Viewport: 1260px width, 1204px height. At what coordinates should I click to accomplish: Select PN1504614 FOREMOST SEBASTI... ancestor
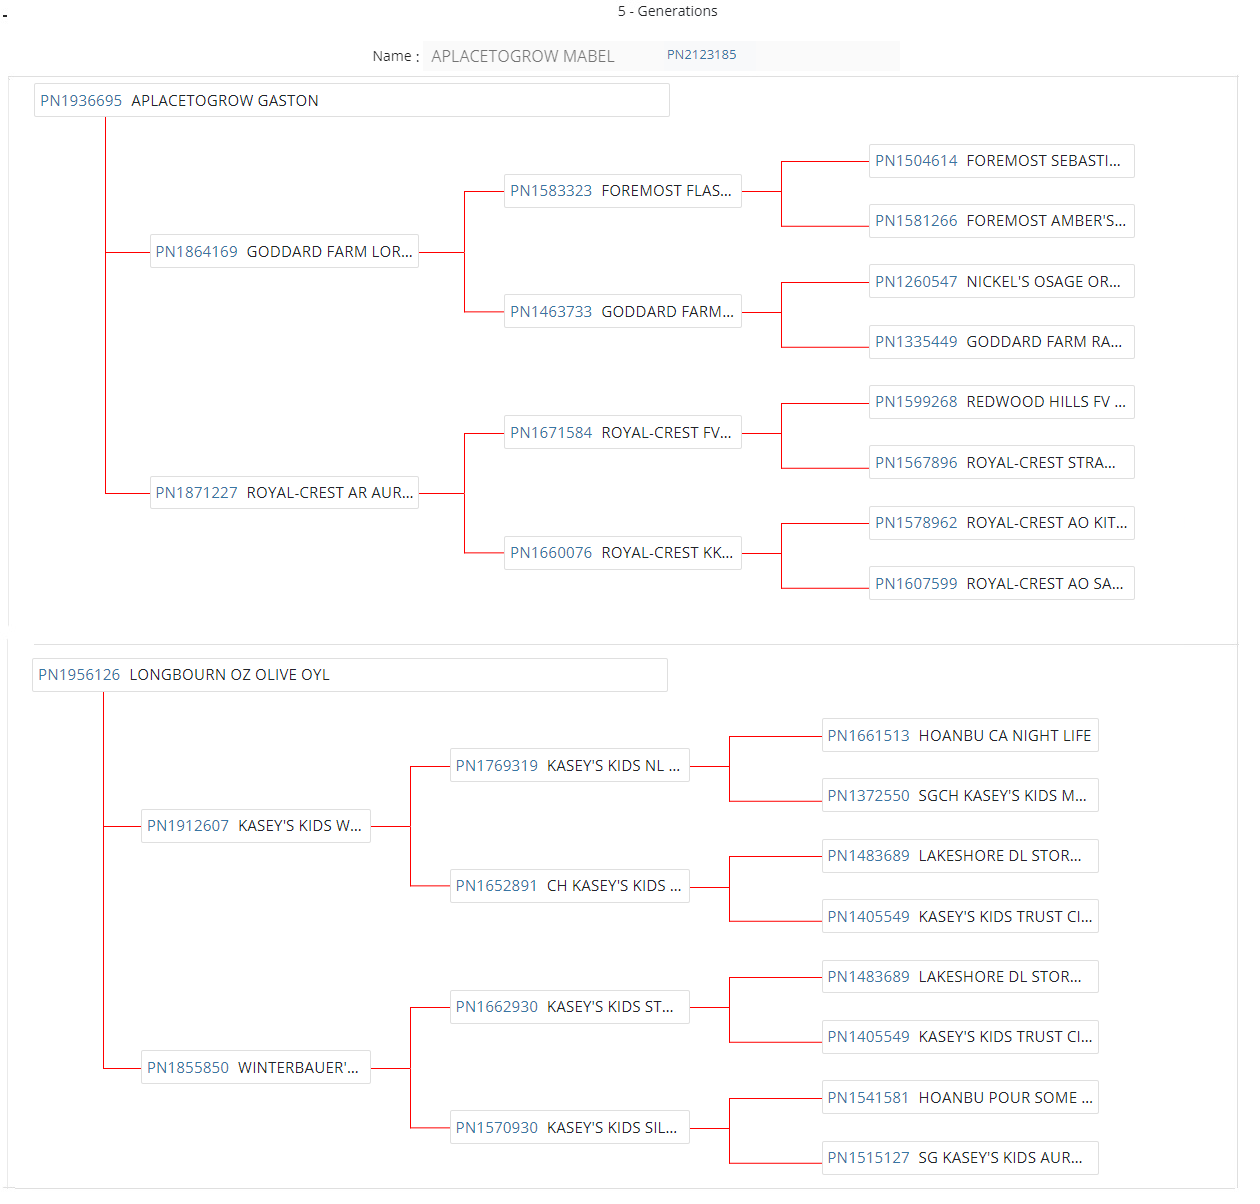point(1000,161)
